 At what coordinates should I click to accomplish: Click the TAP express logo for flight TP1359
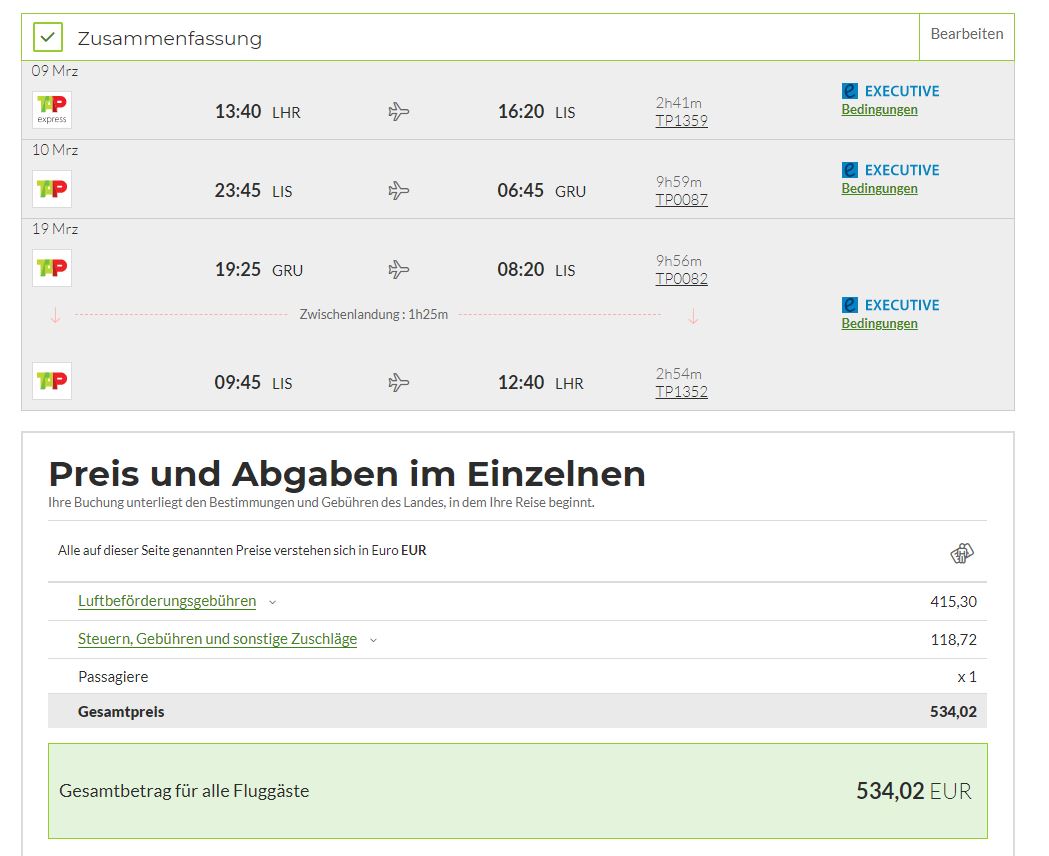(52, 110)
